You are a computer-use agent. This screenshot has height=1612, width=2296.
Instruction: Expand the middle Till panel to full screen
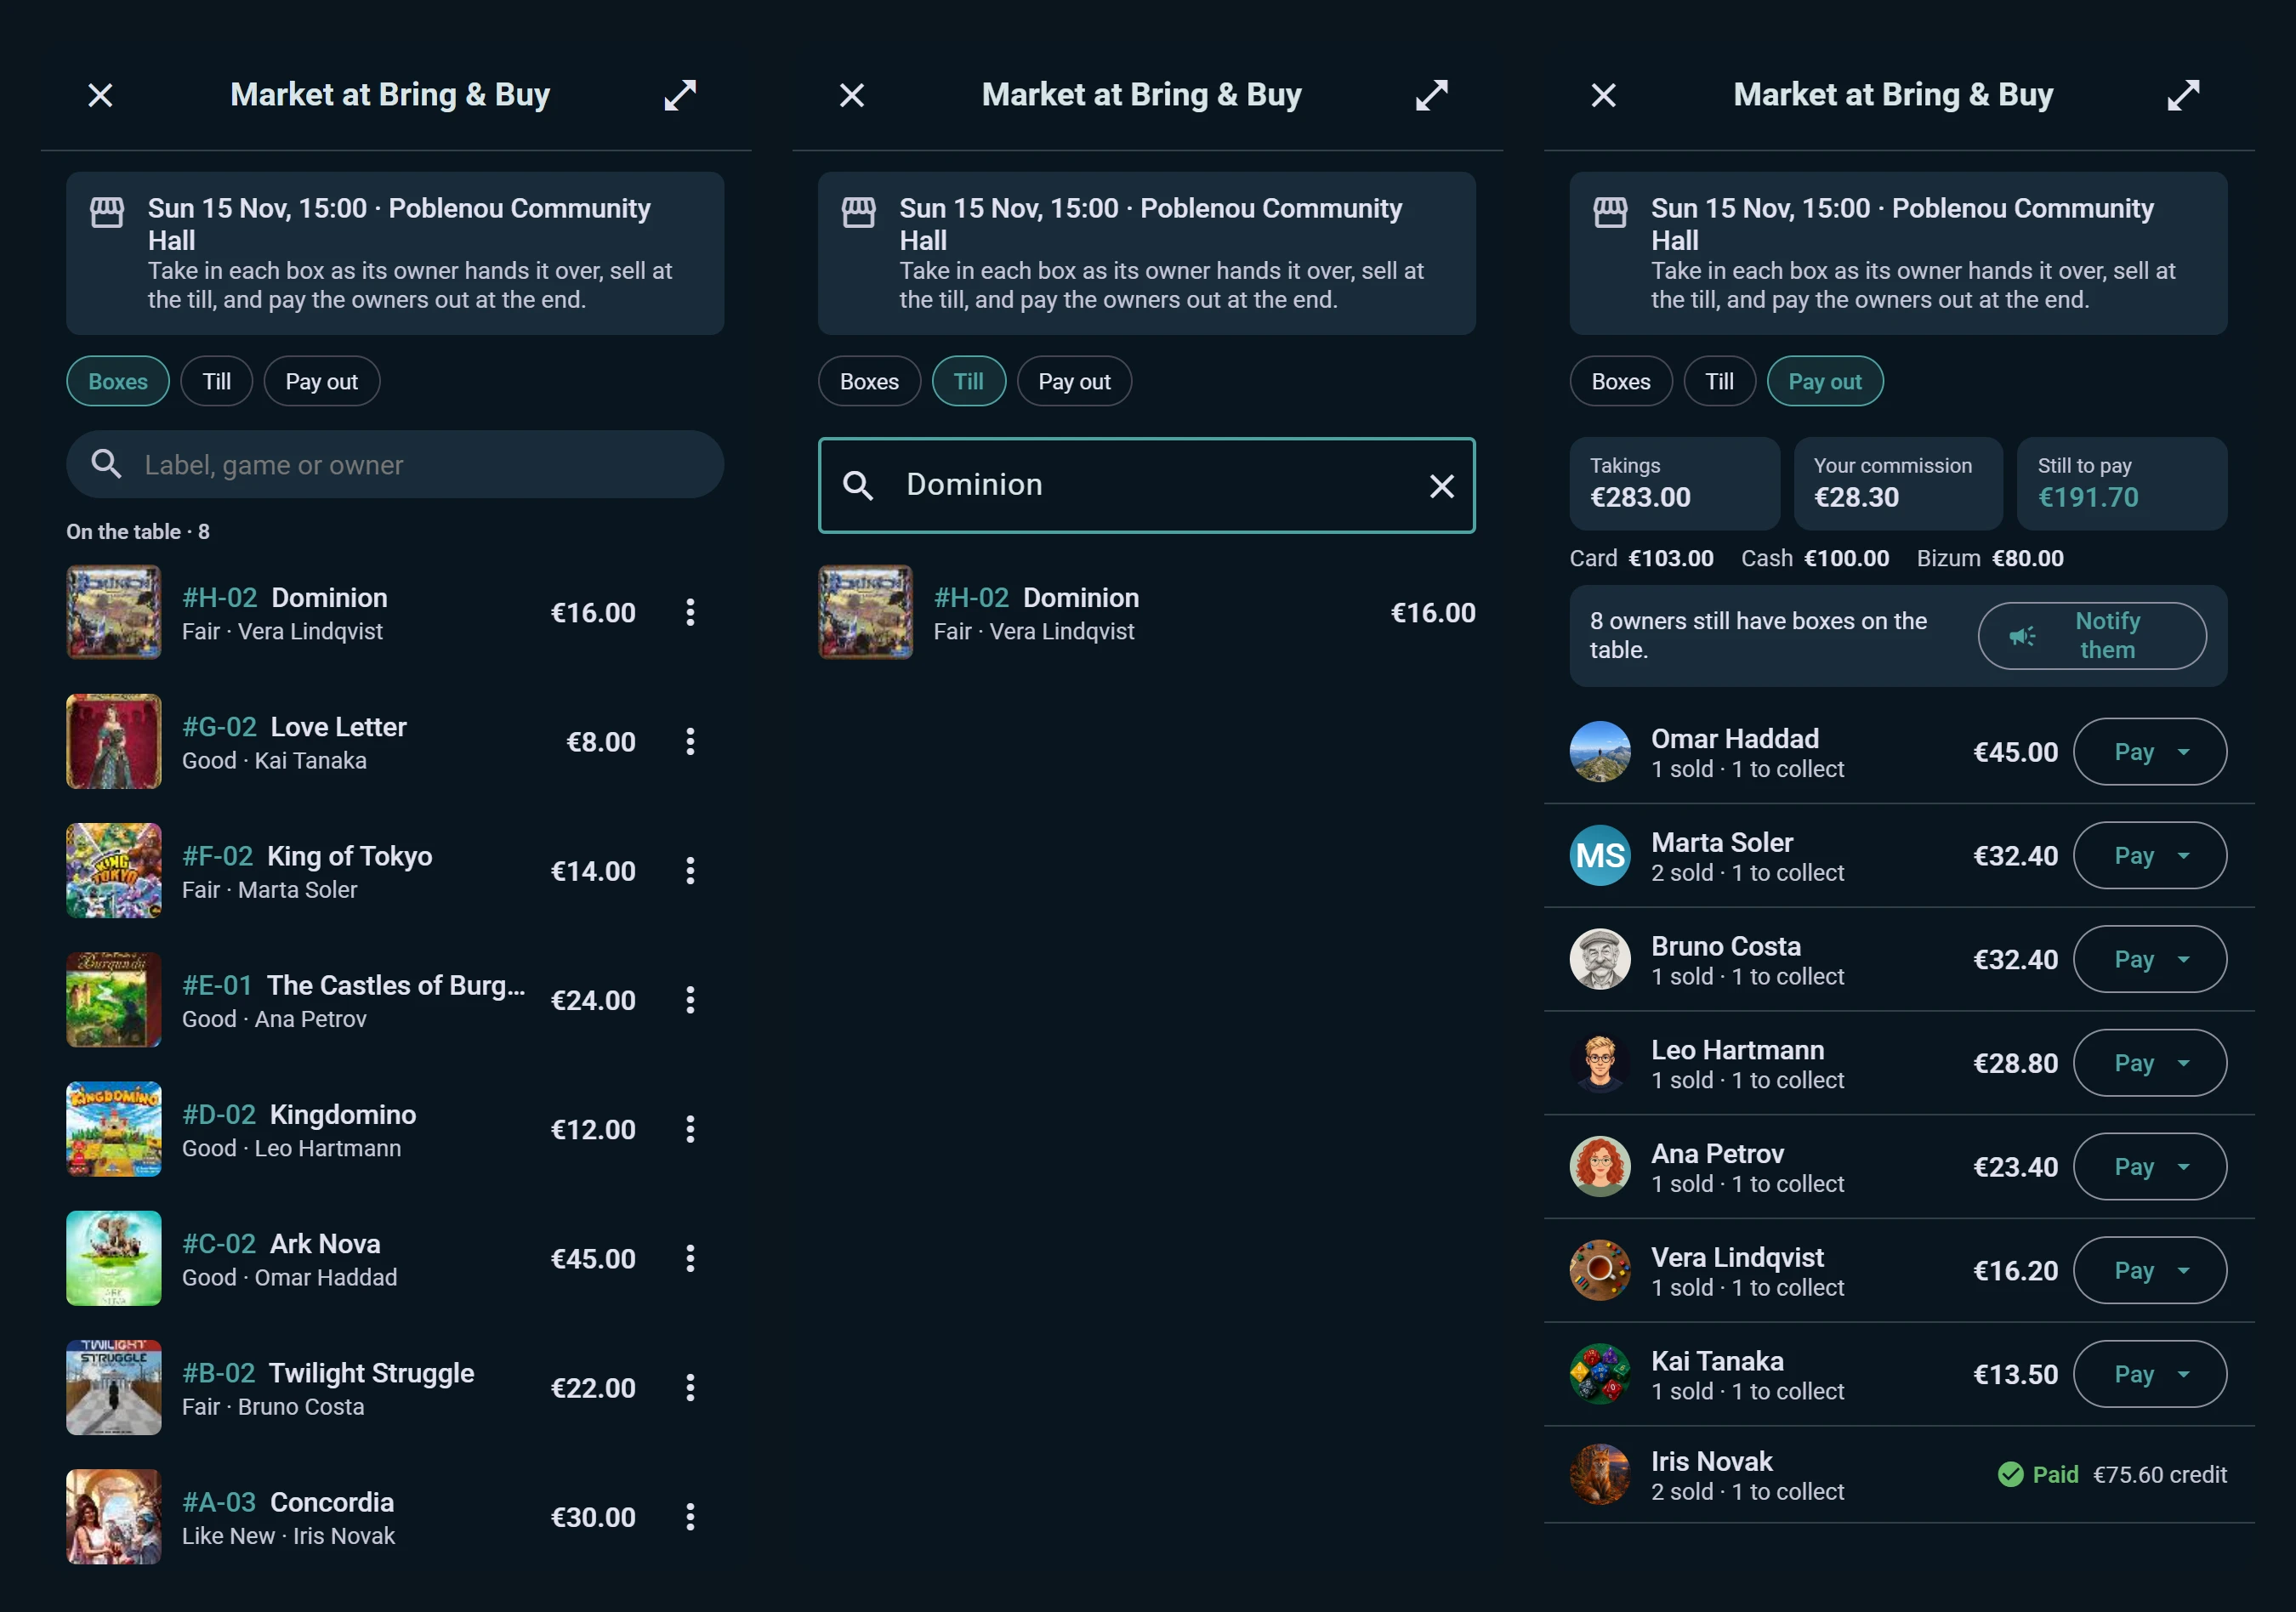click(1432, 95)
